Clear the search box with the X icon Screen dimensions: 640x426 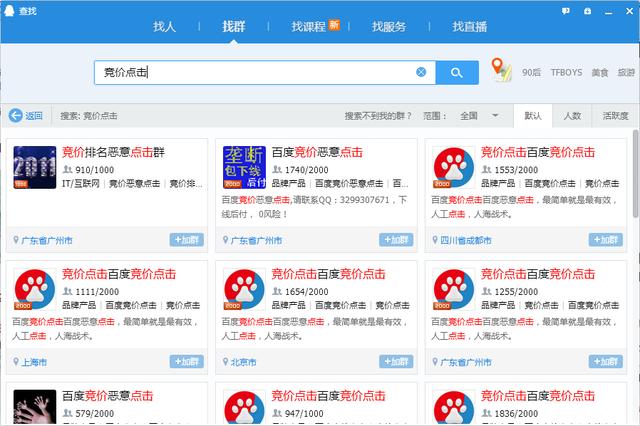(x=421, y=72)
